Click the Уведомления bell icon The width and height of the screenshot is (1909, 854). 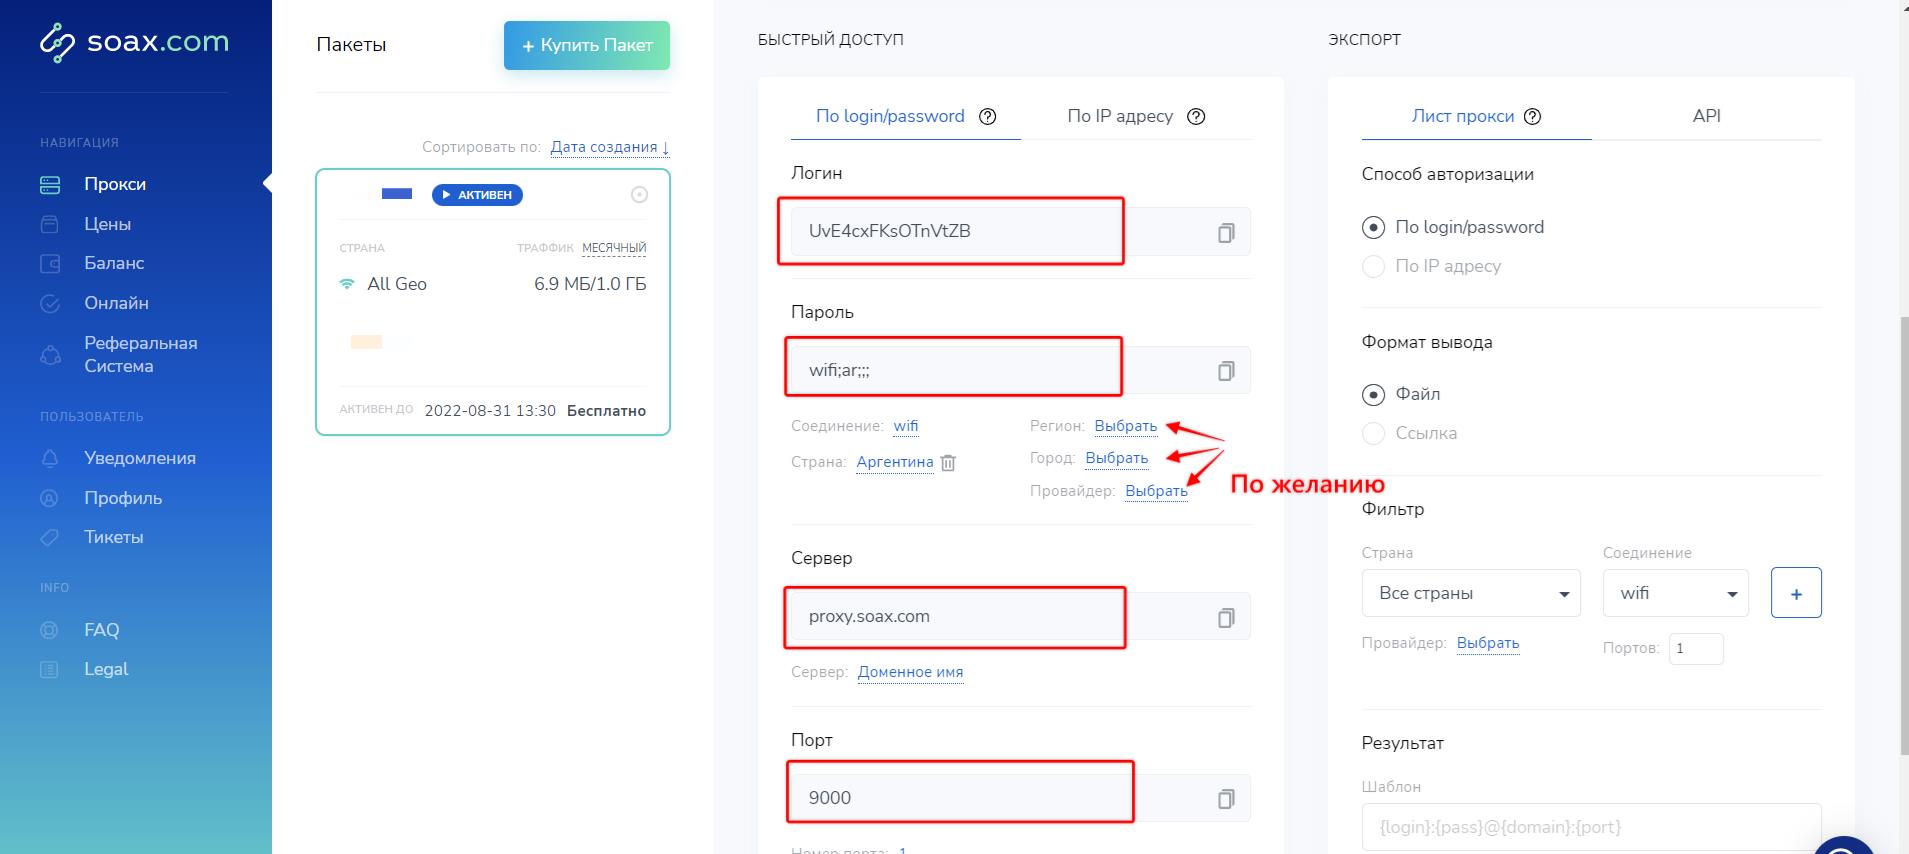coord(49,458)
